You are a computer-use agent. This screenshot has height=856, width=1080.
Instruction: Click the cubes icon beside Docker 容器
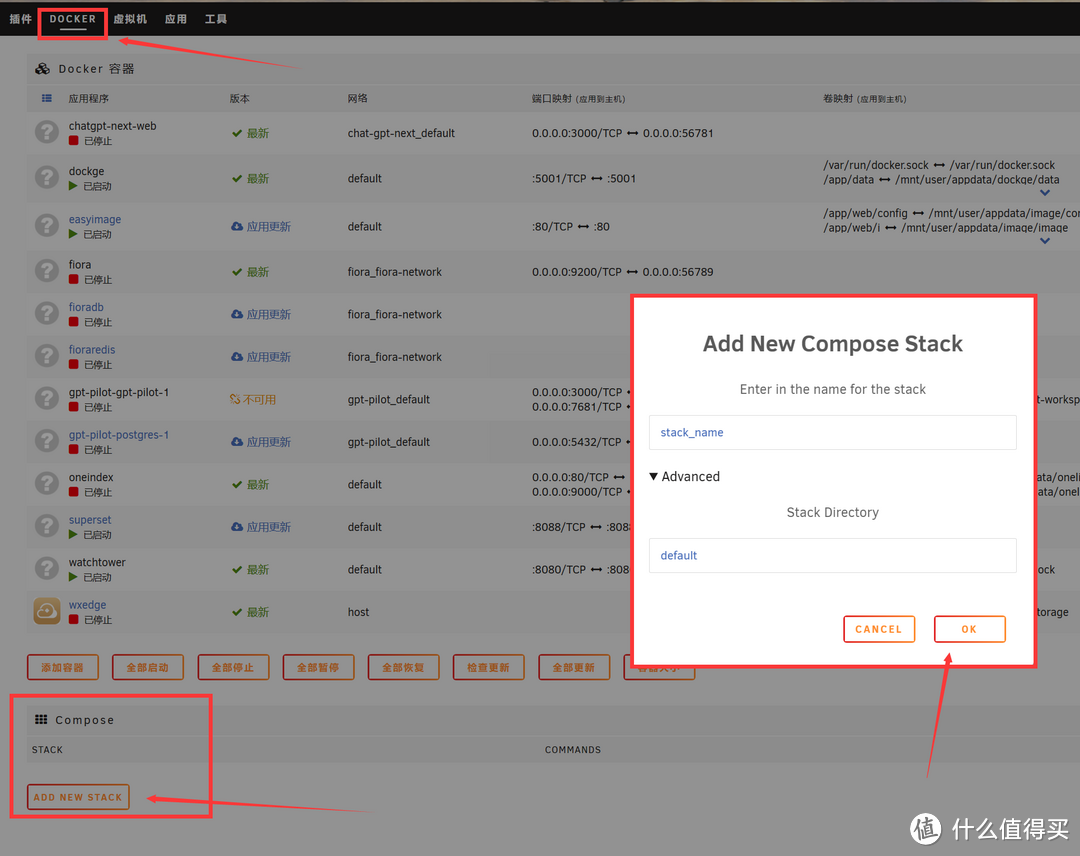[x=42, y=69]
